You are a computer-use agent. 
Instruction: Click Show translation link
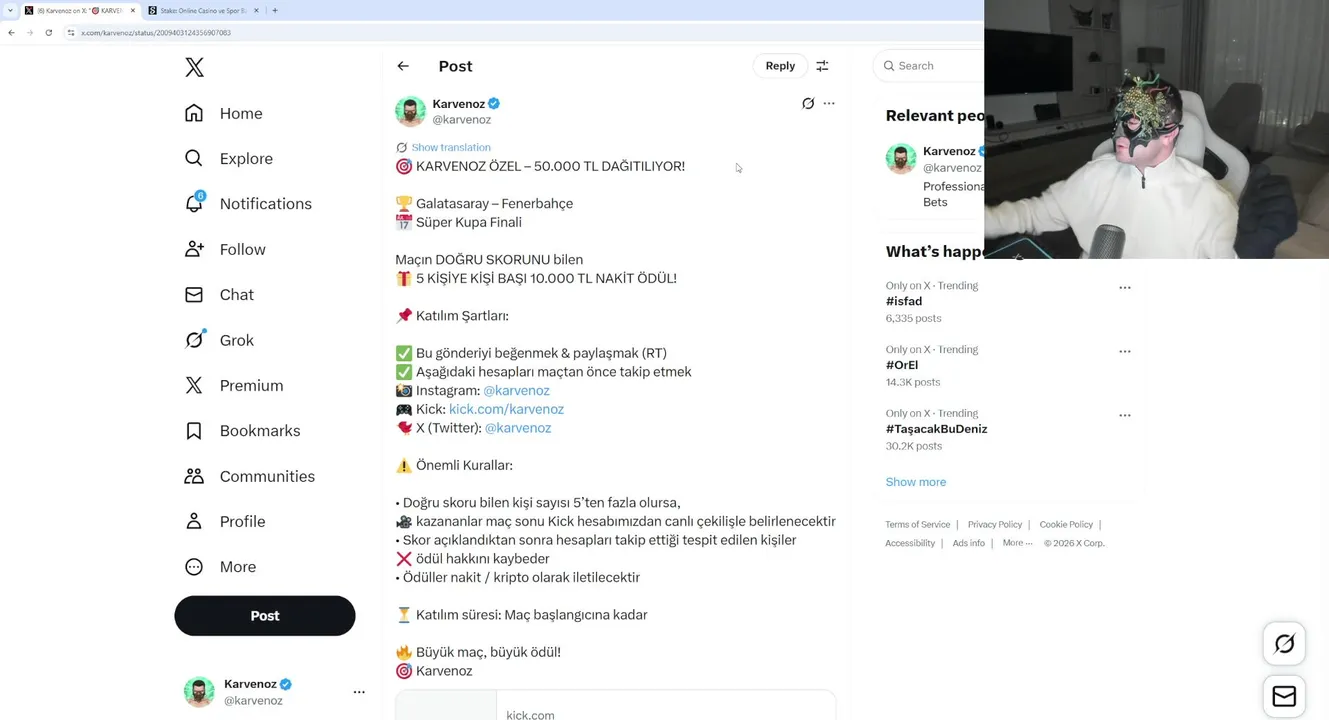tap(451, 147)
